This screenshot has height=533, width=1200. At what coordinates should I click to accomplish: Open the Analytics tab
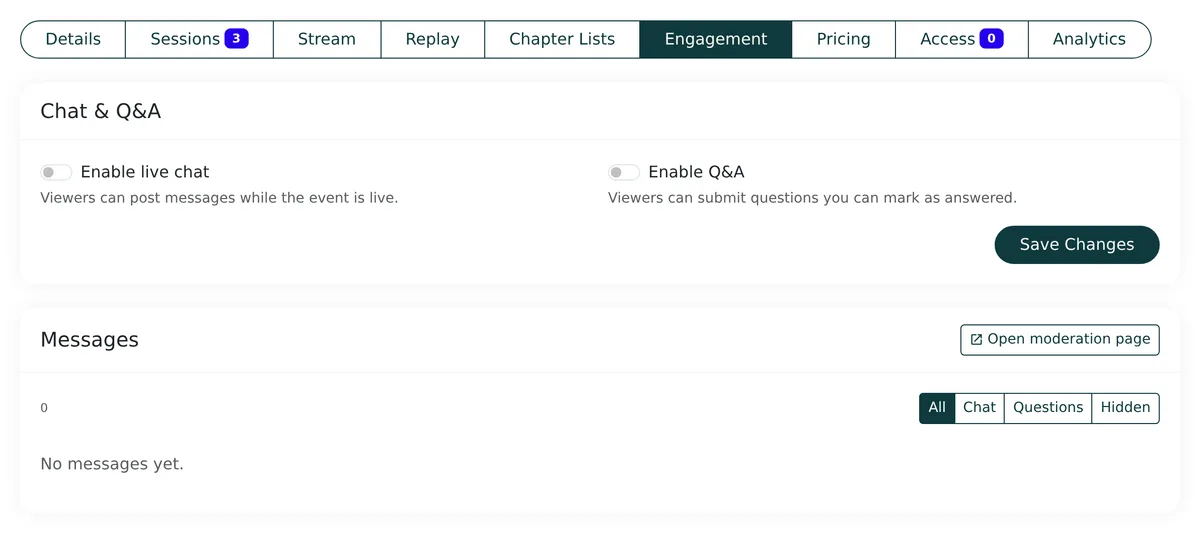[1089, 39]
